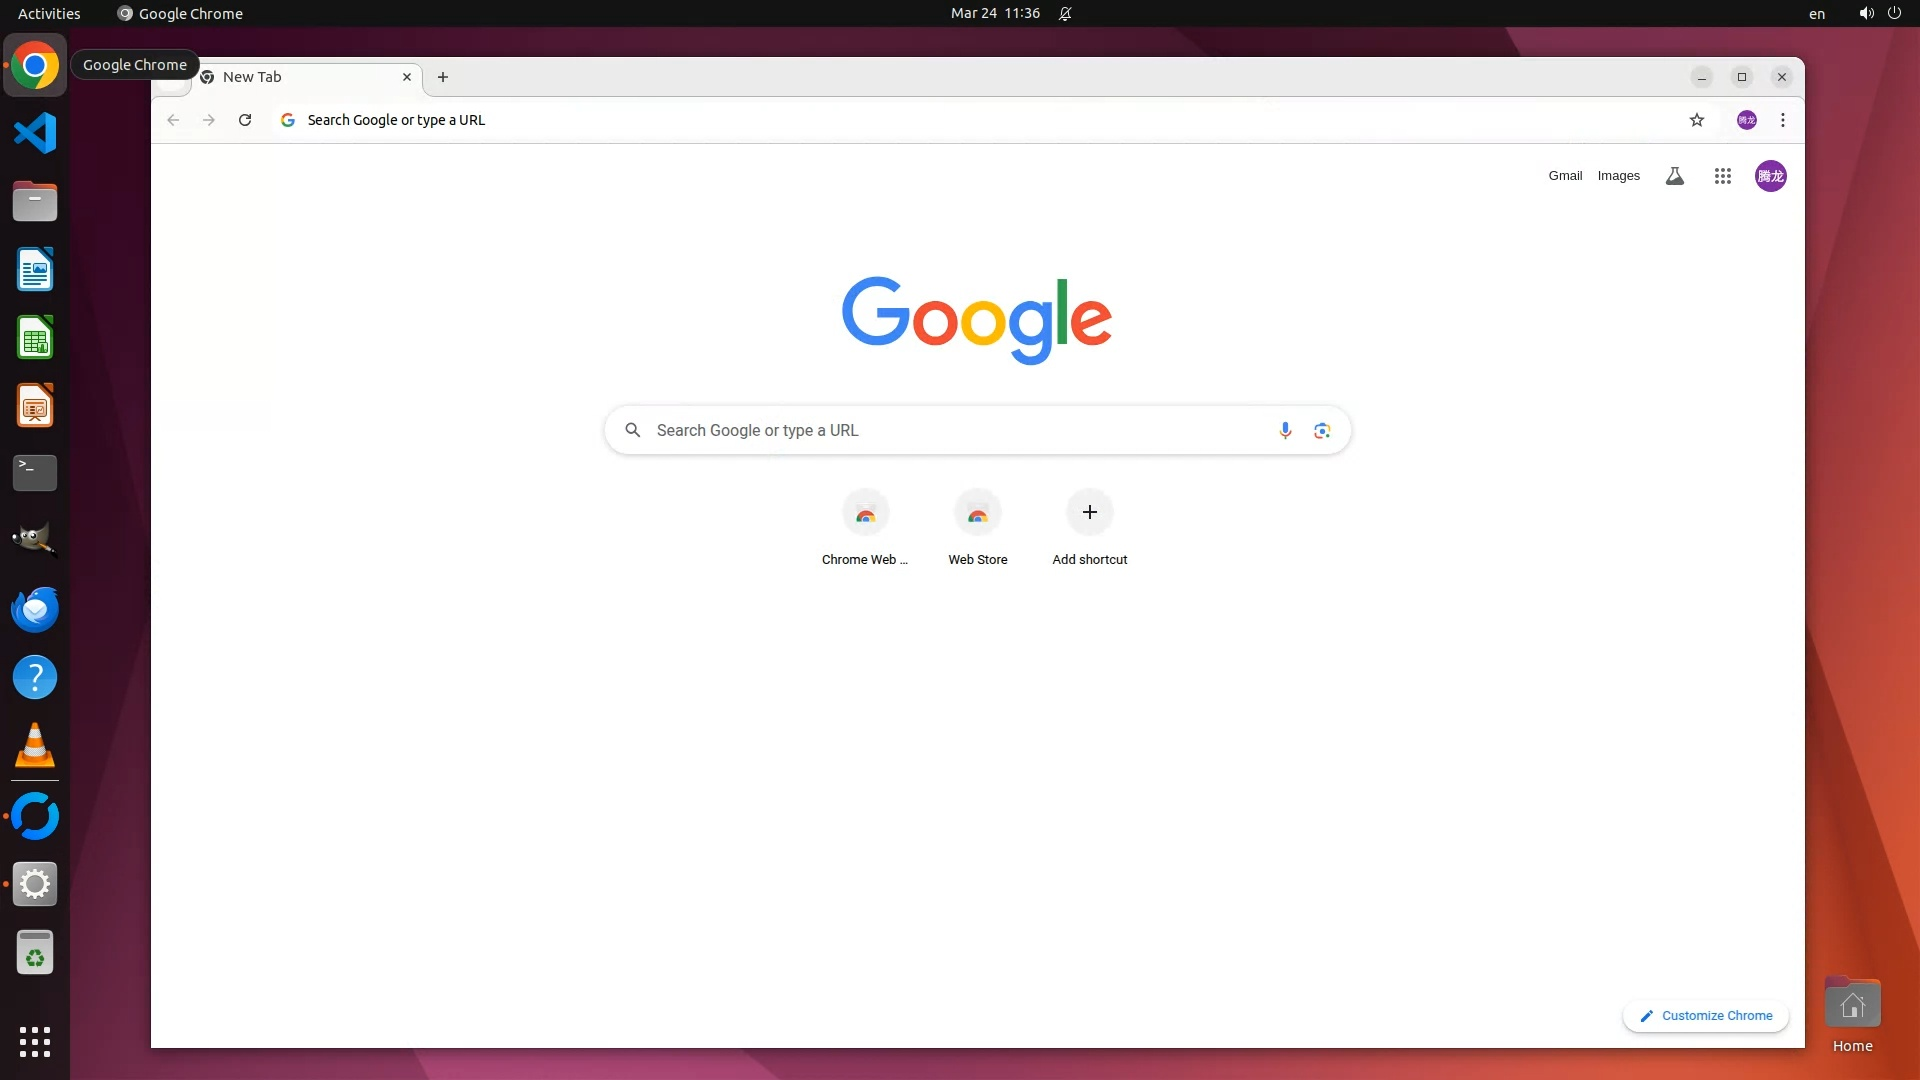Click the voice search microphone icon
Viewport: 1920px width, 1080px height.
click(x=1285, y=430)
